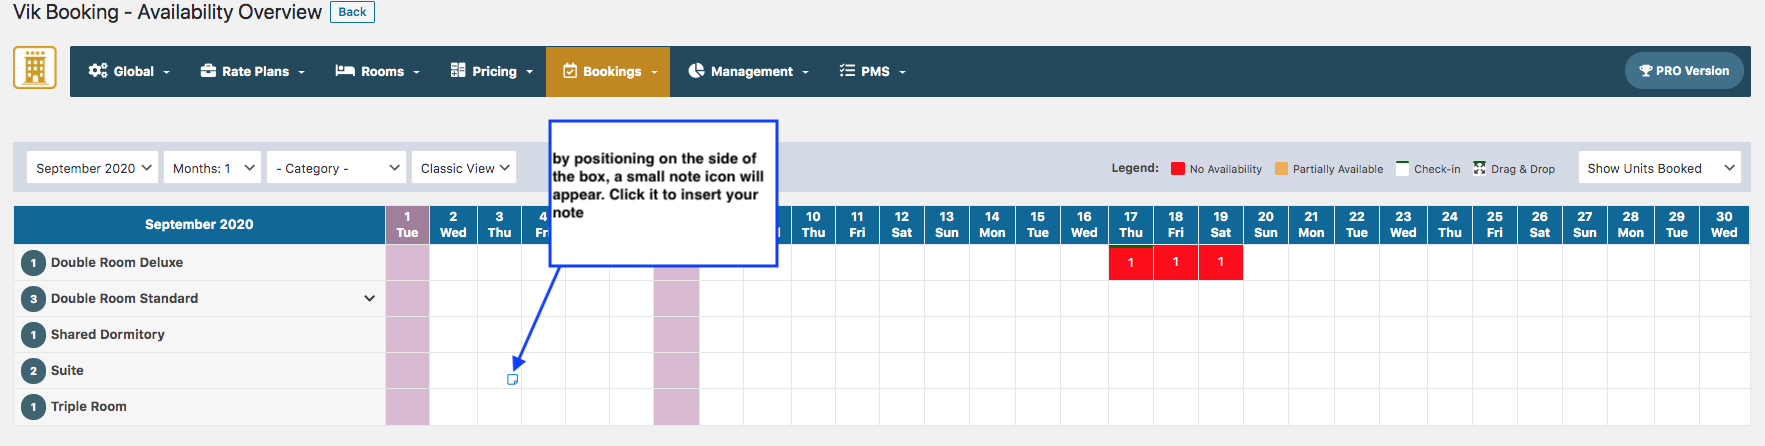Click the red No Availability legend swatch
Screen dimensions: 1765x446
click(x=1178, y=169)
